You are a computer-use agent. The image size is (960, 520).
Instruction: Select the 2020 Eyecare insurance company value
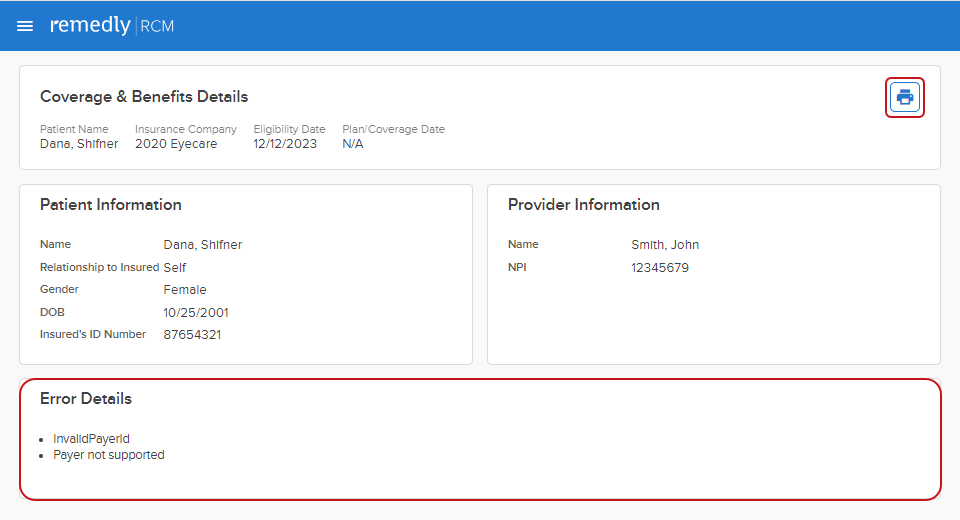click(176, 144)
